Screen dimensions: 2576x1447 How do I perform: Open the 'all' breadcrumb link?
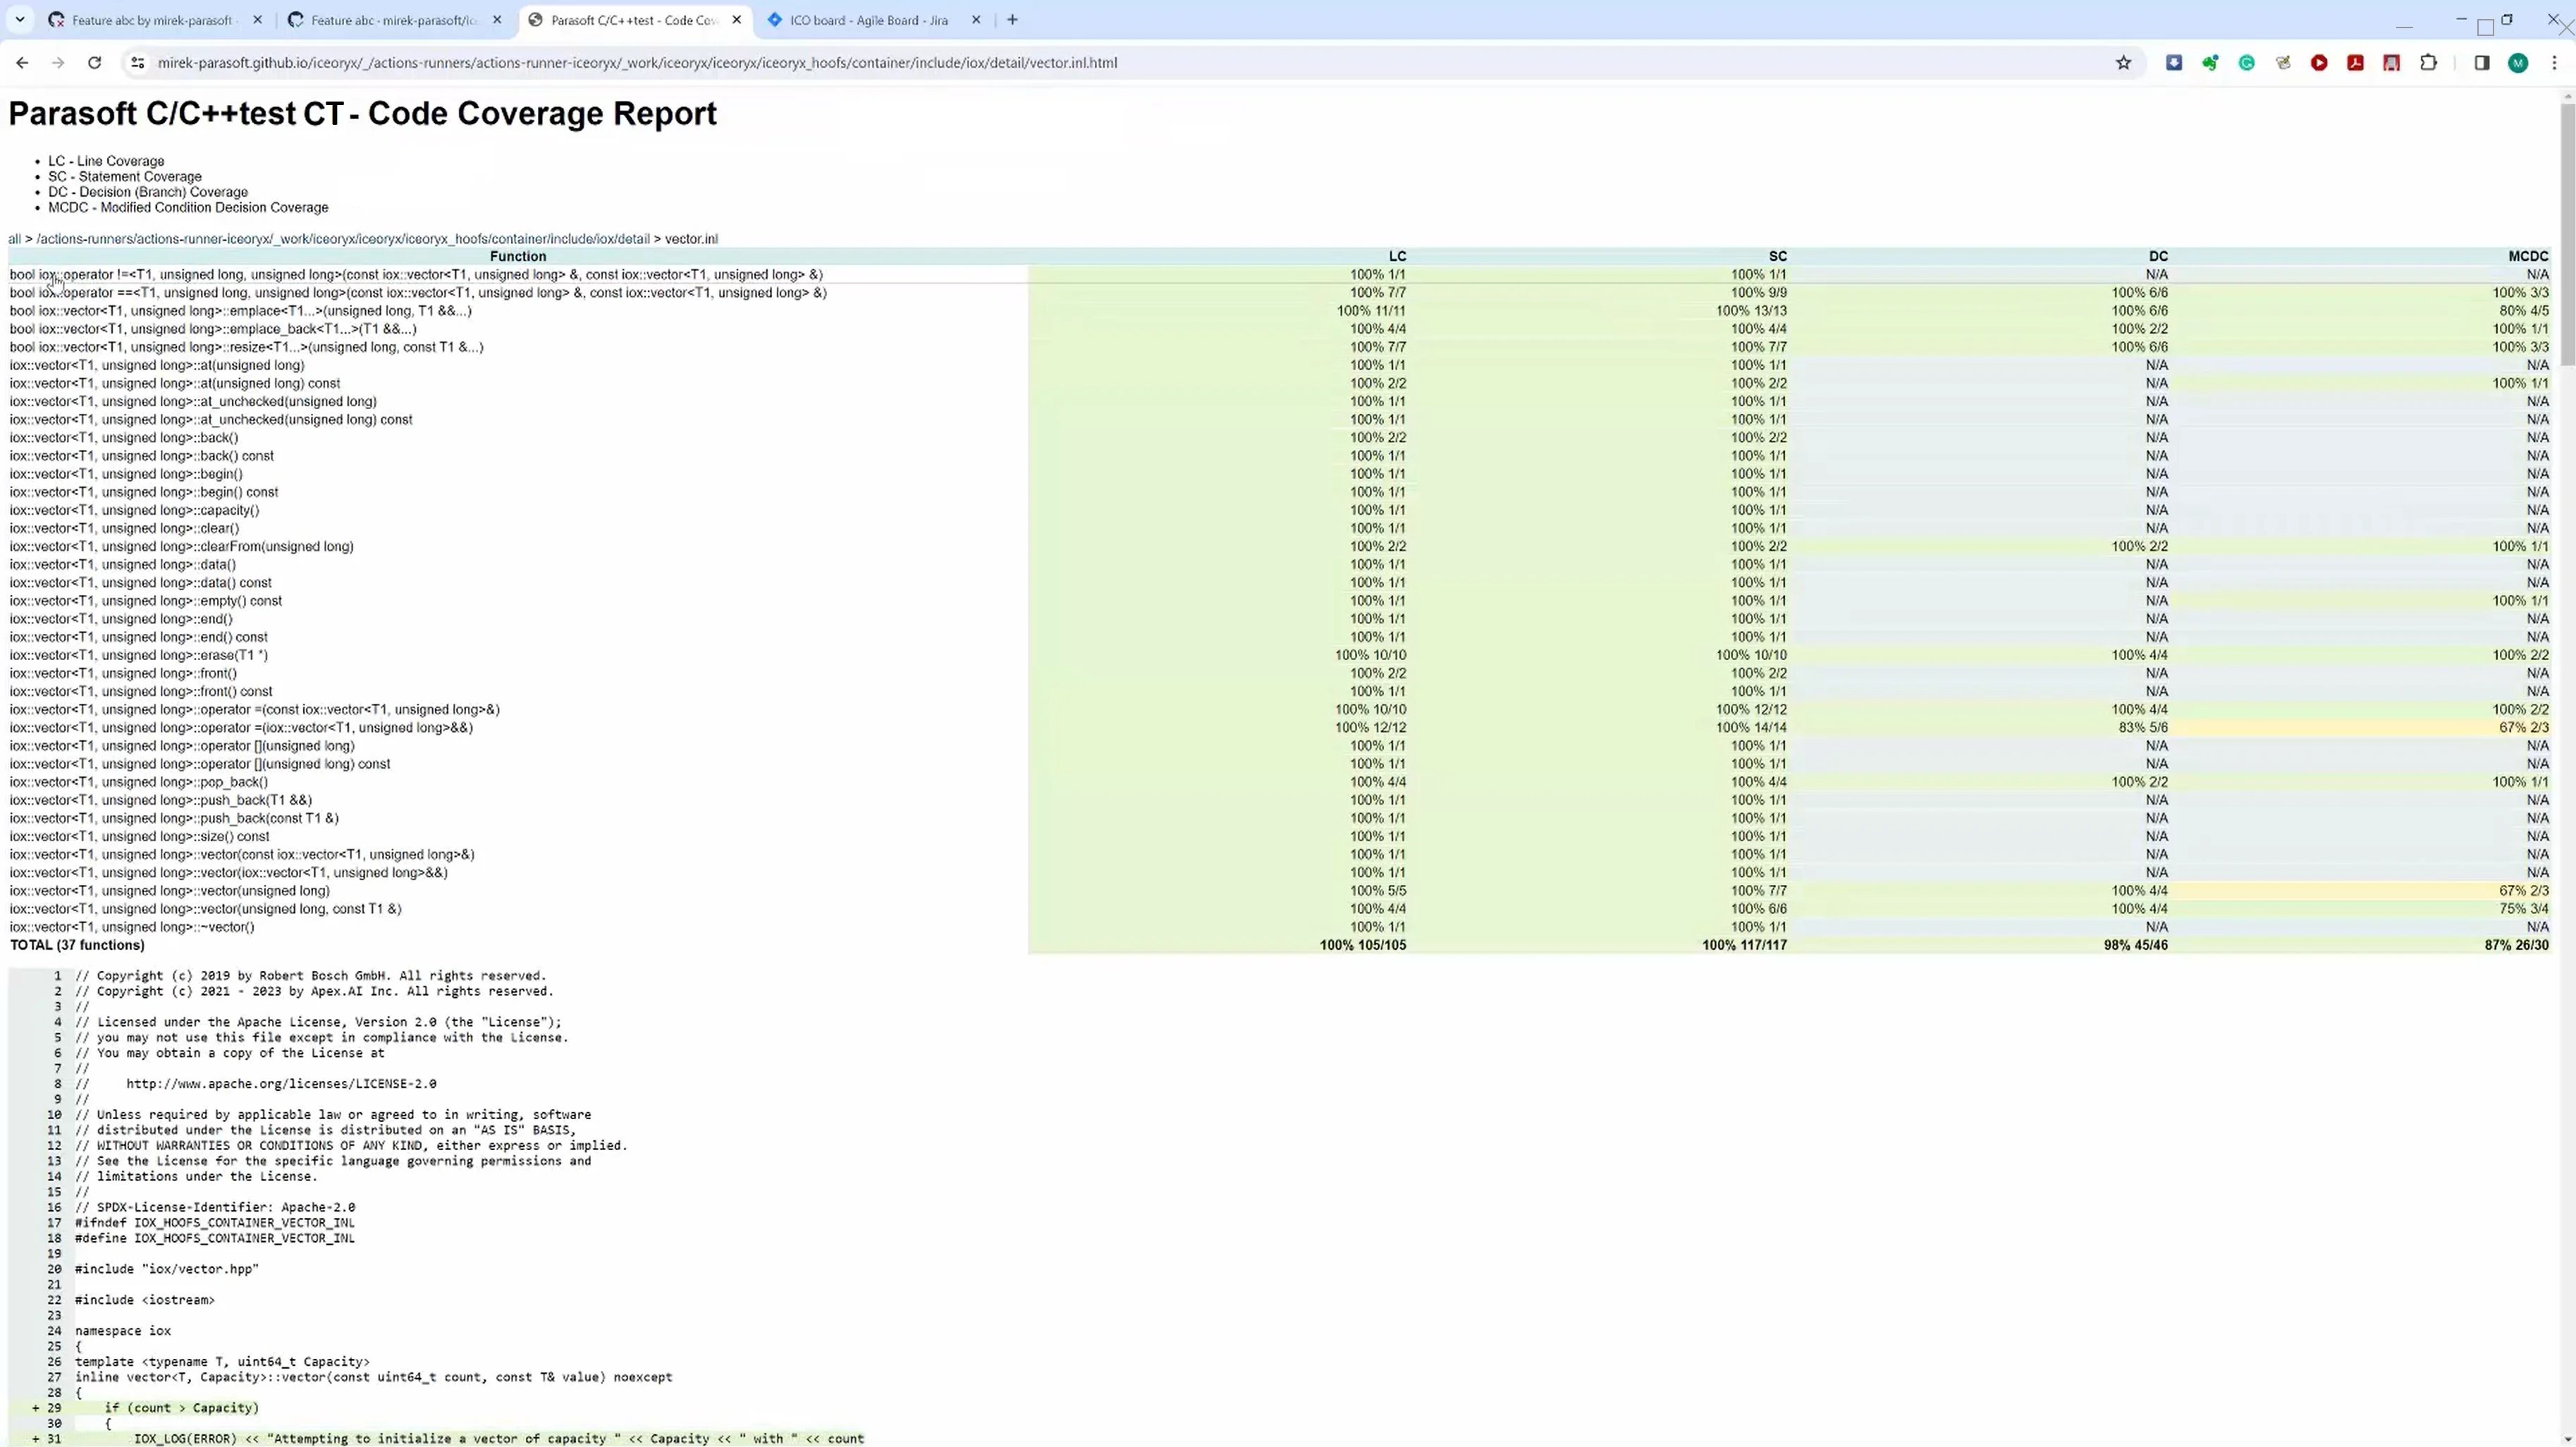tap(15, 239)
